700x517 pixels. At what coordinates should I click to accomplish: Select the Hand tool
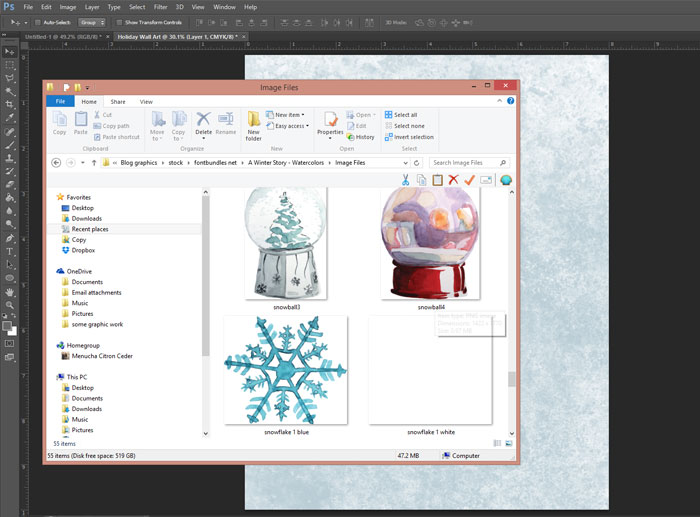9,292
